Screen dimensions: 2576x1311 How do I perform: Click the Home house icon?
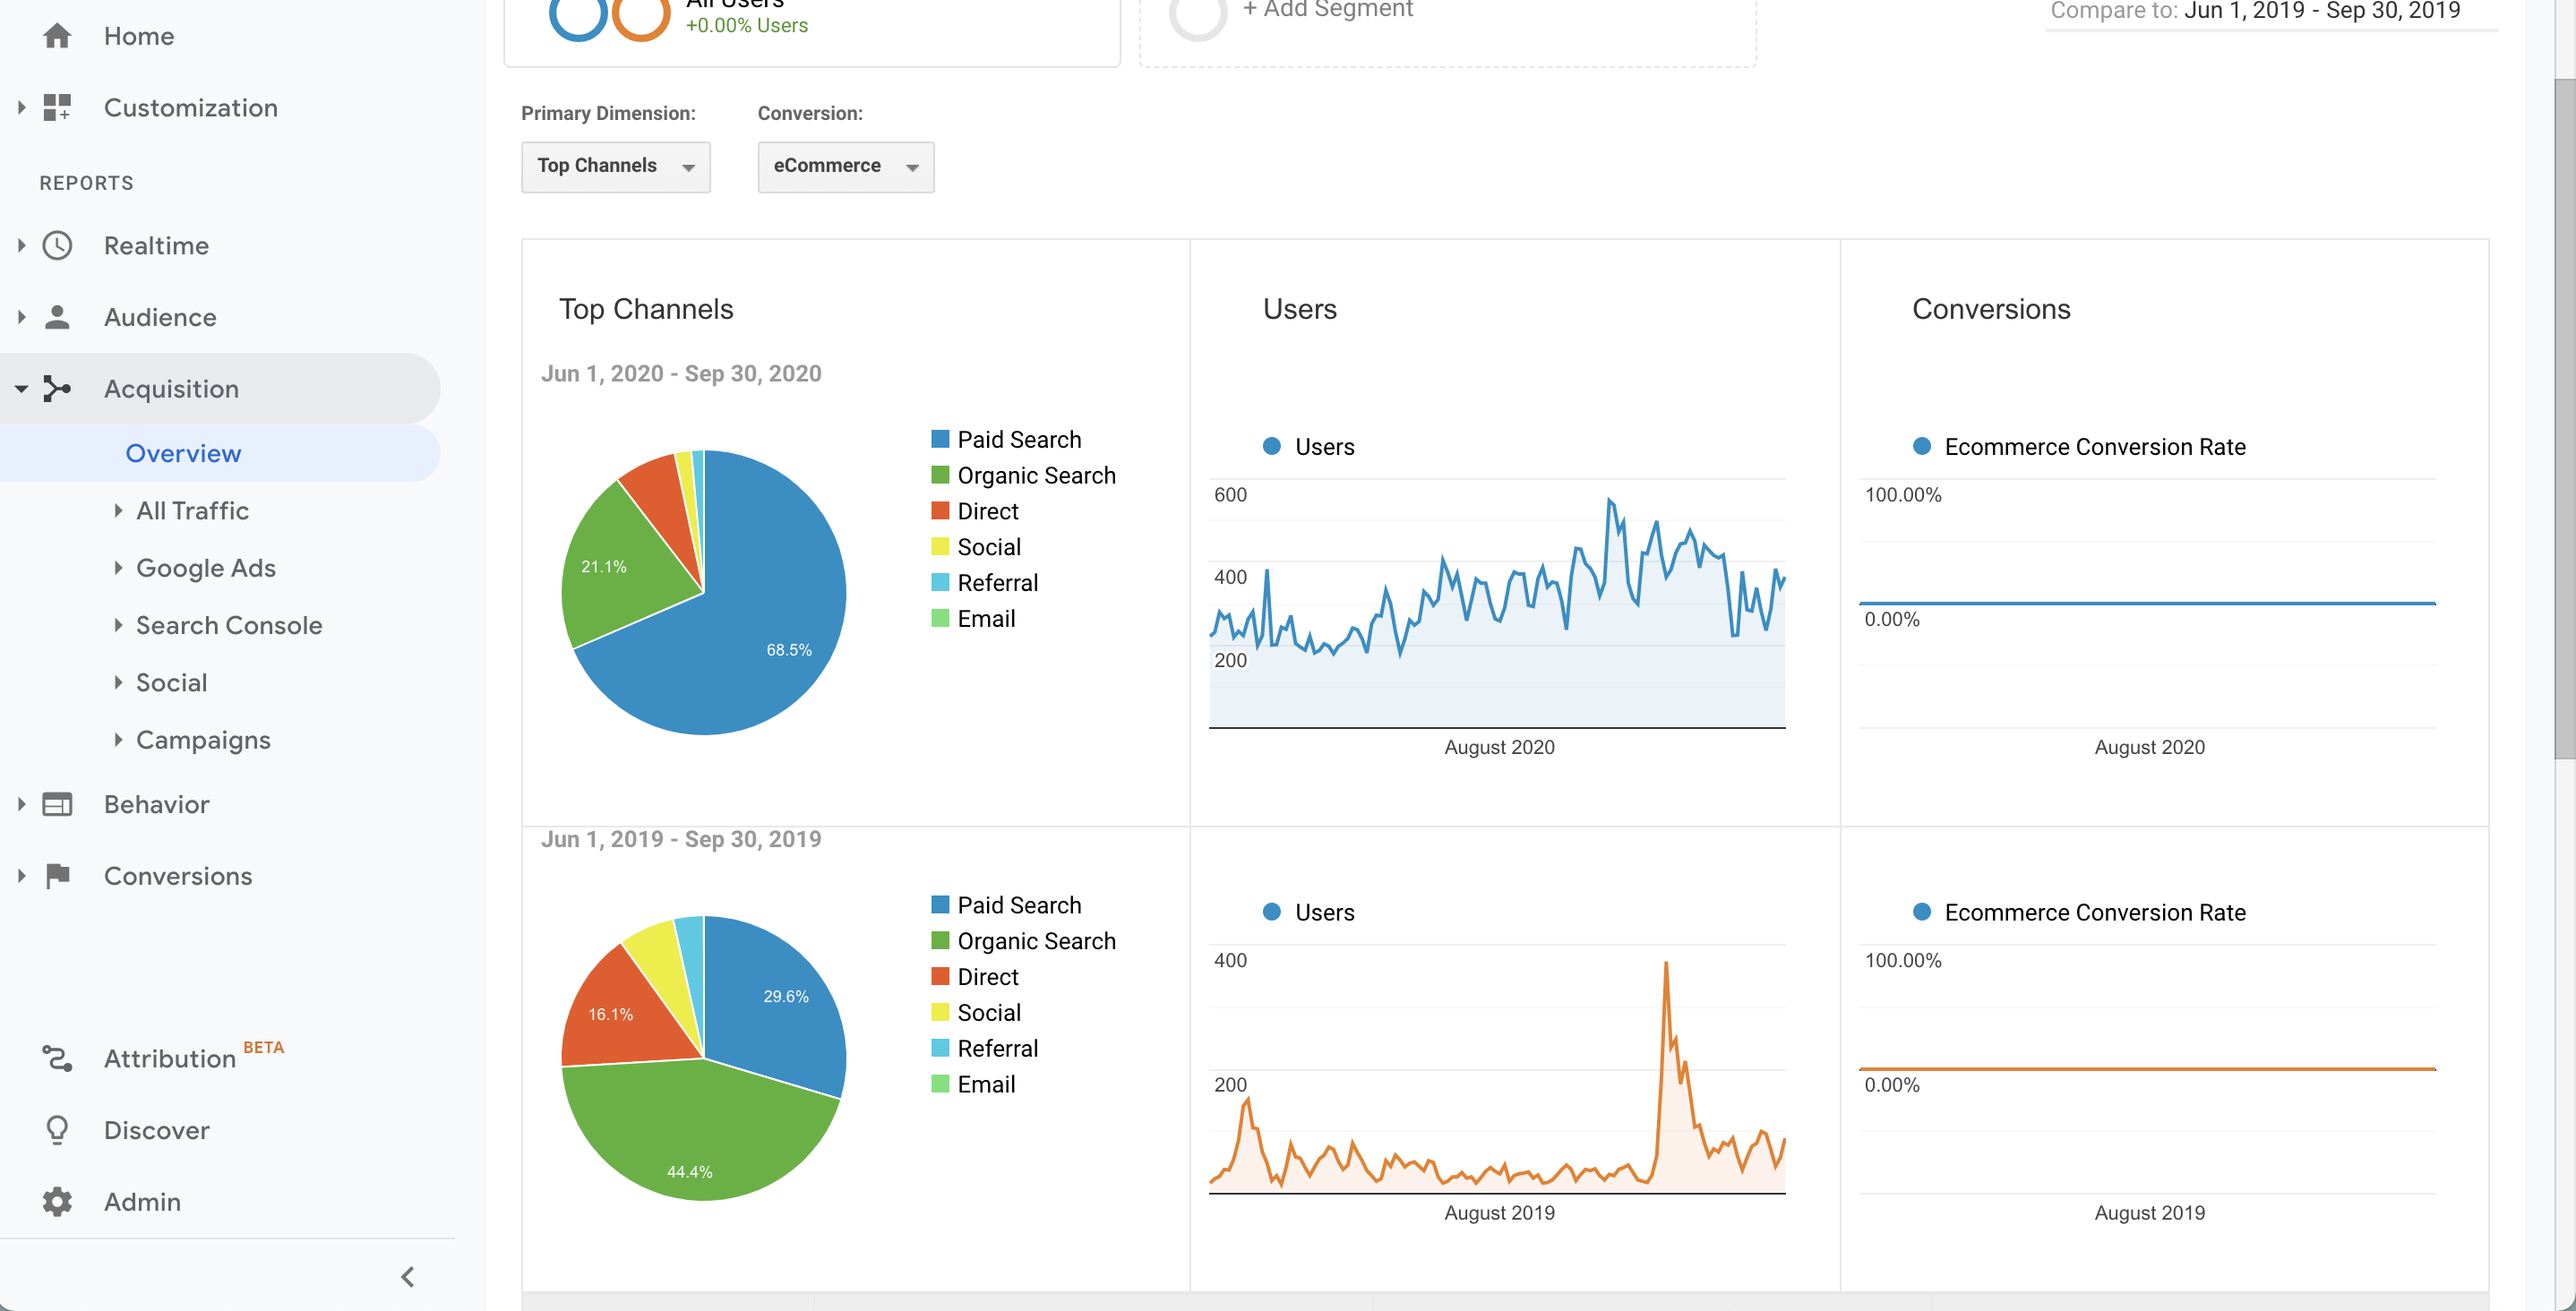(57, 36)
